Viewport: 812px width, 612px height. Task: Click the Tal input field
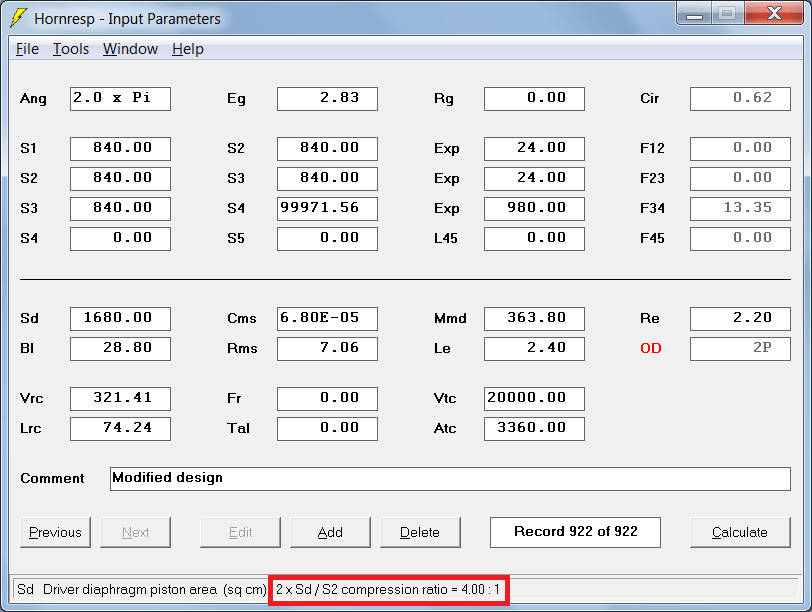pyautogui.click(x=327, y=429)
